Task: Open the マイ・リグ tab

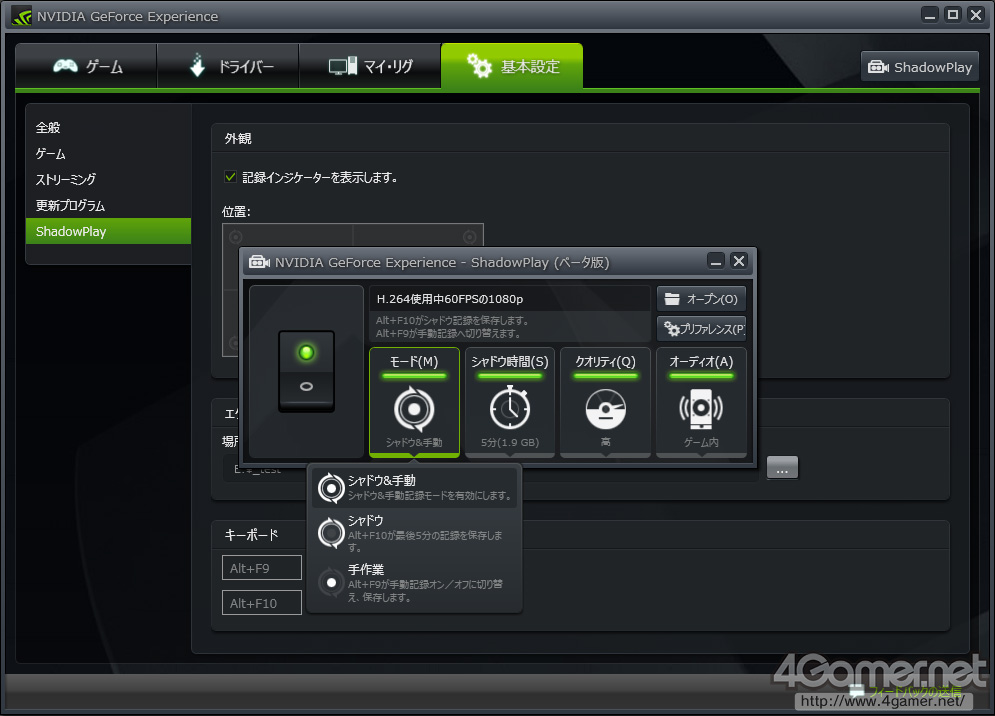Action: click(x=370, y=66)
